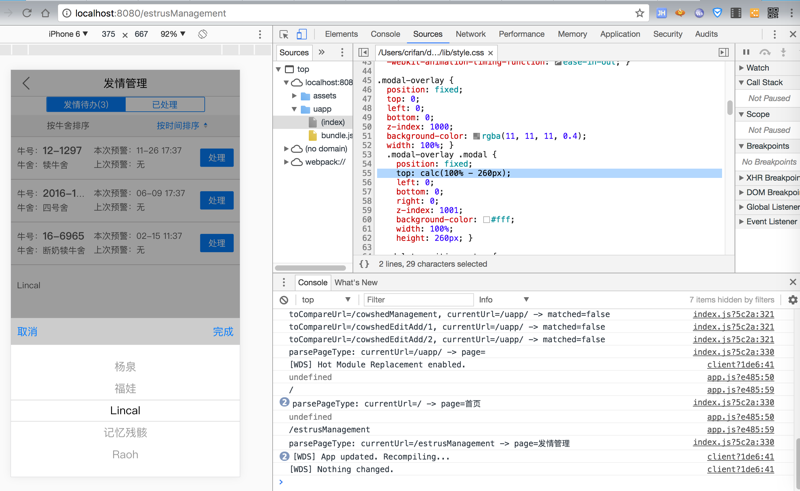This screenshot has height=491, width=800.
Task: Click 处理 button for cow 12–1297
Action: point(216,158)
